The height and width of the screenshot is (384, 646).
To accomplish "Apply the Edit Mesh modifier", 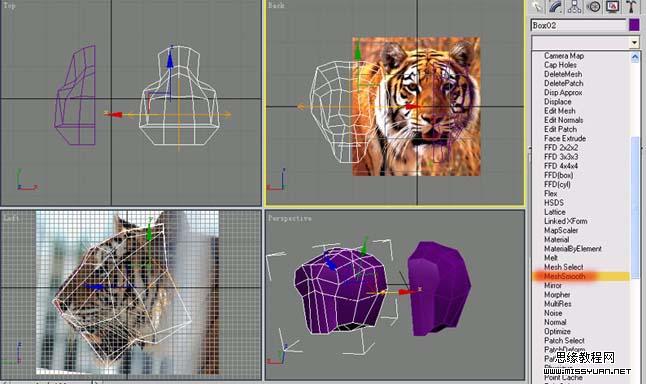I will pyautogui.click(x=559, y=111).
